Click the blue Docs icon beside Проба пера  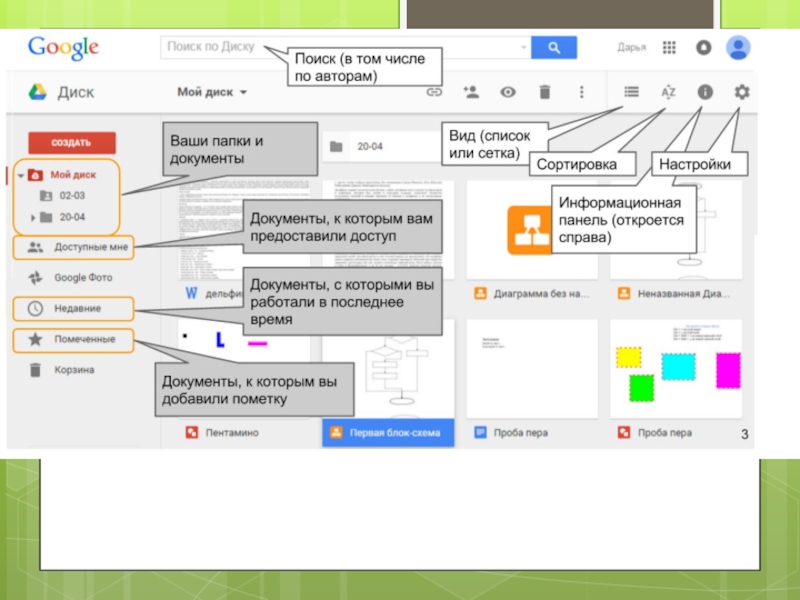pyautogui.click(x=480, y=432)
